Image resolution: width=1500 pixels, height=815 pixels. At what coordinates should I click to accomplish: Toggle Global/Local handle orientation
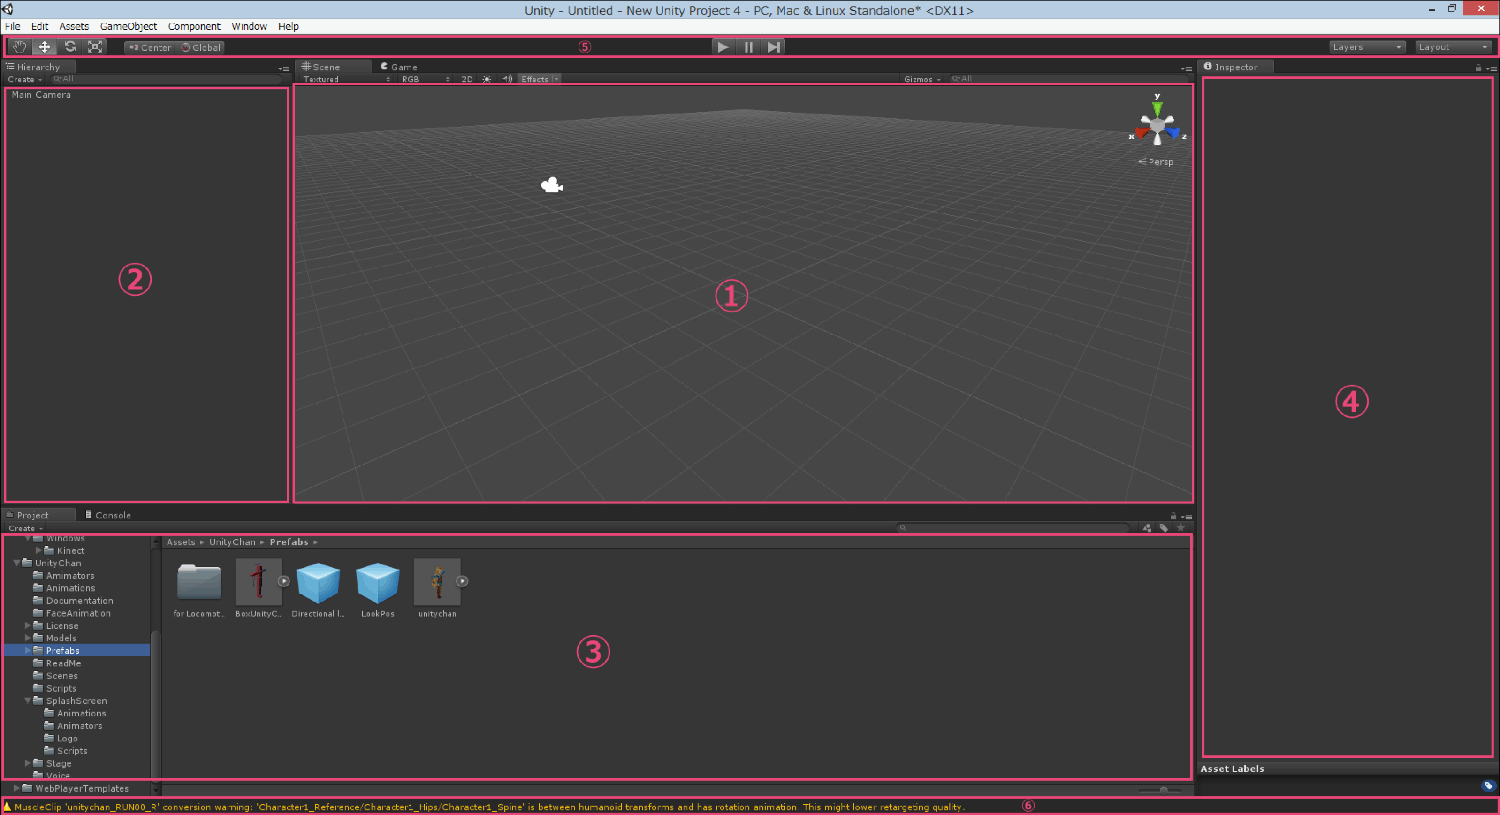(x=201, y=47)
